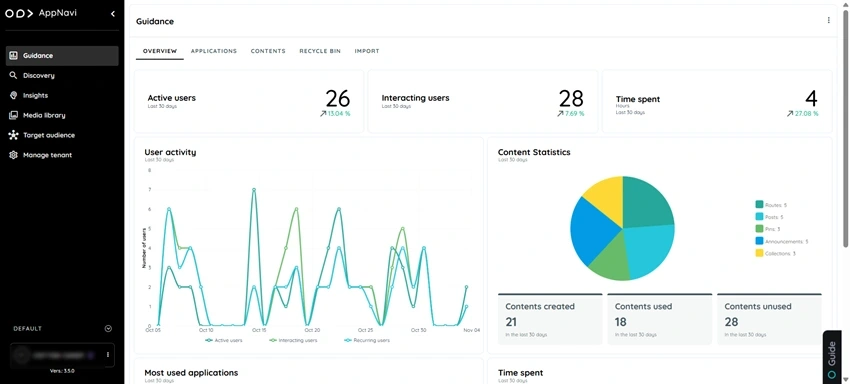Expand the DEFAULT tenant dropdown
Screen dimensions: 850x384
click(108, 329)
